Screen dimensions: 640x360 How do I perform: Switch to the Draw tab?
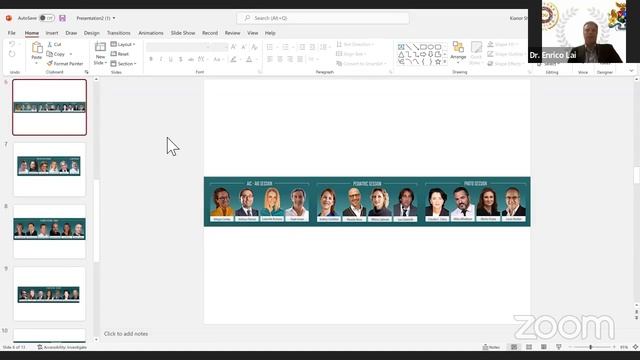pyautogui.click(x=71, y=33)
